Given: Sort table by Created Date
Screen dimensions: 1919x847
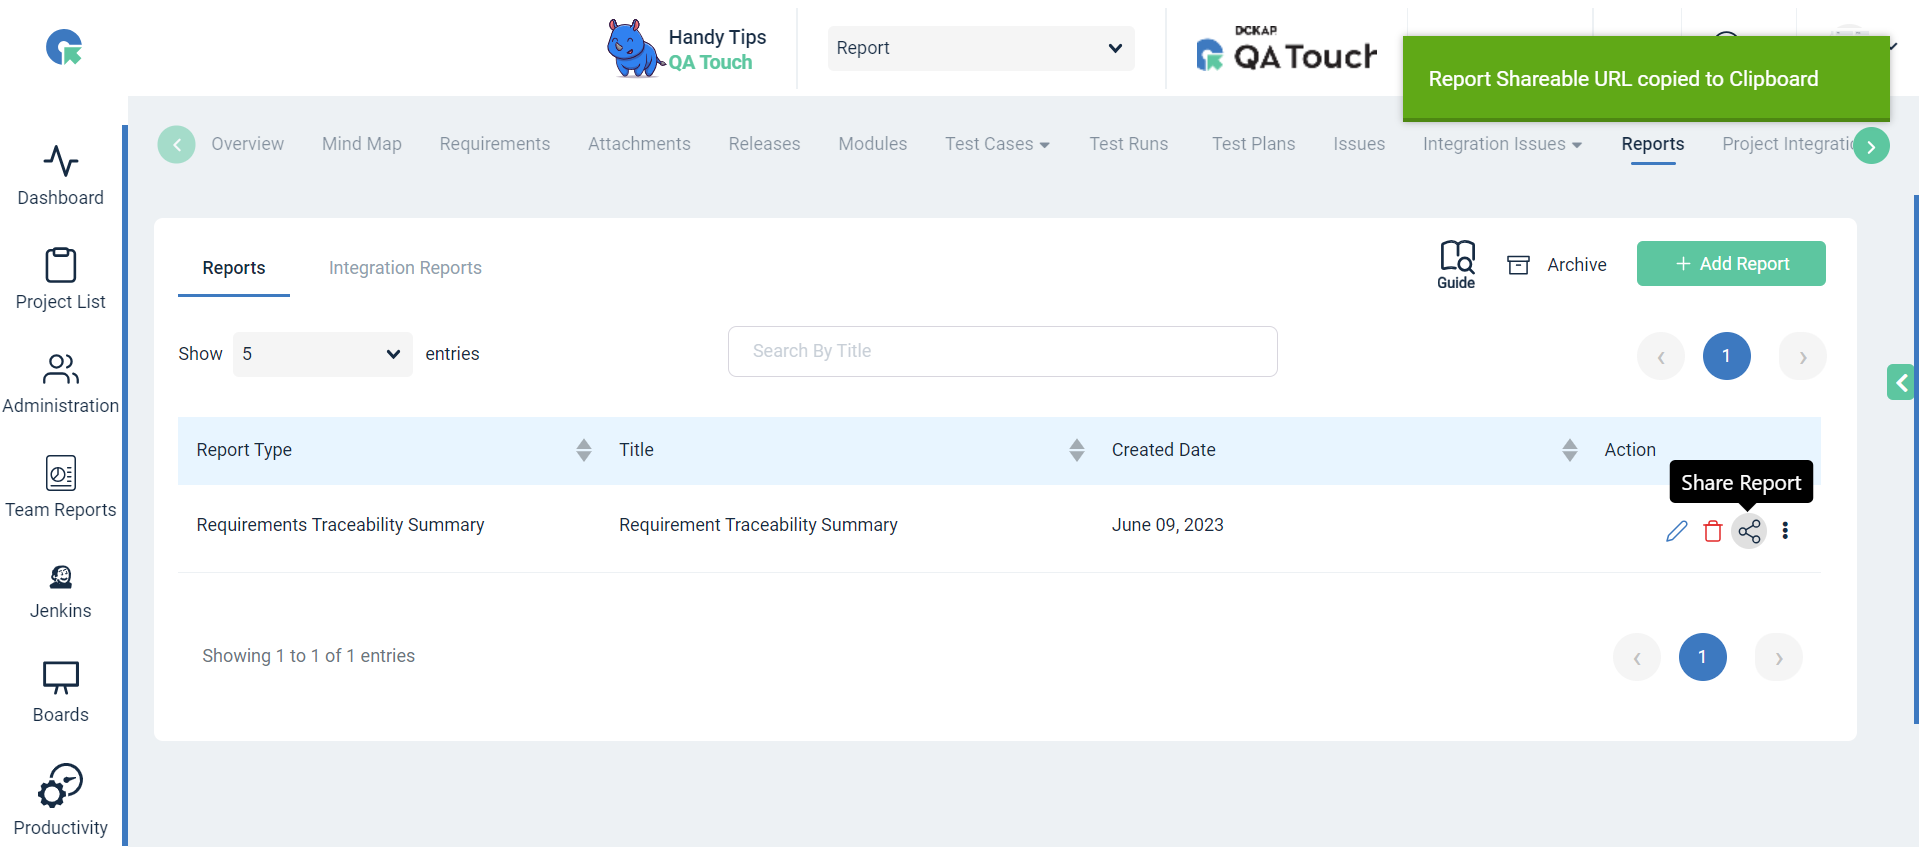Looking at the screenshot, I should point(1570,450).
